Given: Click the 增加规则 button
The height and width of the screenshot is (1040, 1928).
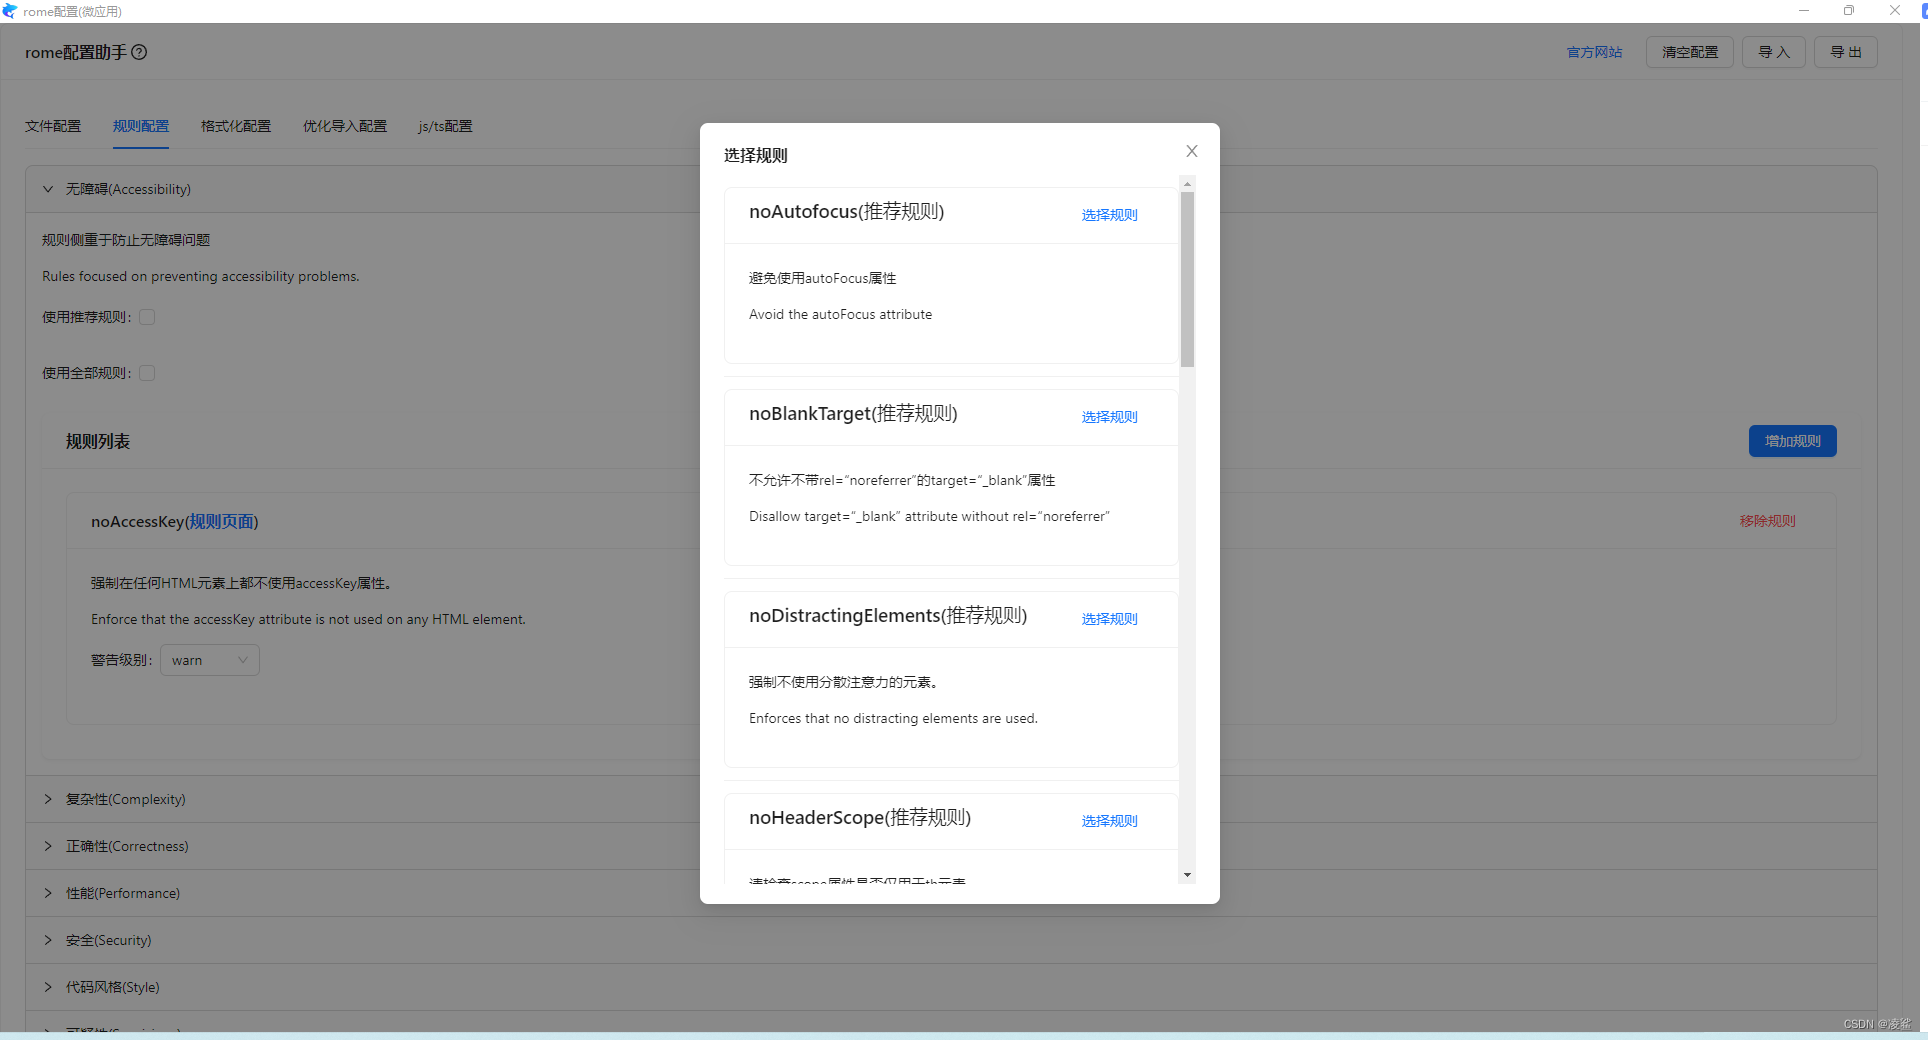Looking at the screenshot, I should 1792,441.
